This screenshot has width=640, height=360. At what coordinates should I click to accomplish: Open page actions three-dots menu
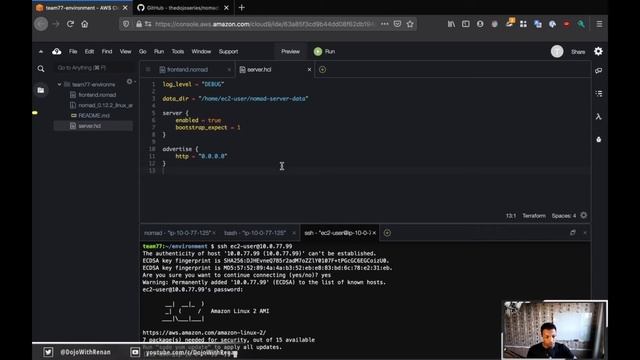point(384,24)
